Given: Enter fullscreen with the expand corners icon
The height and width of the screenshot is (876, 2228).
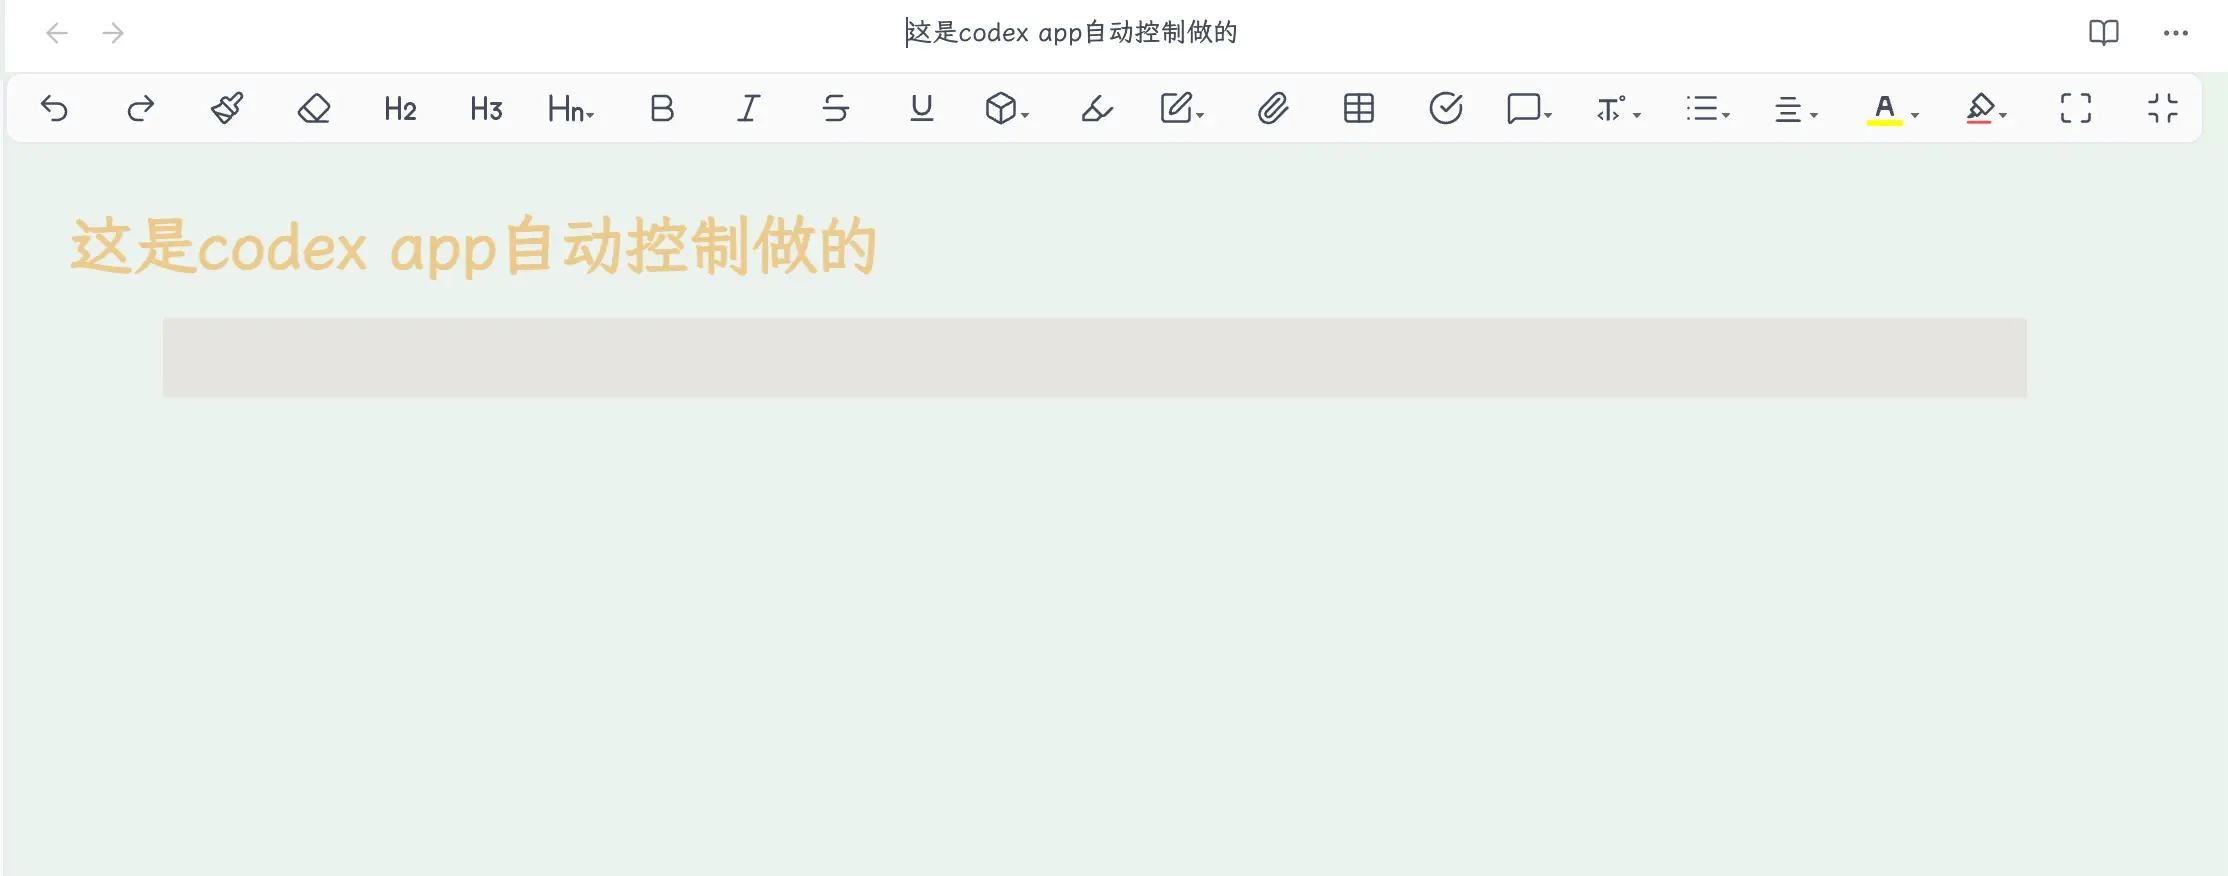Looking at the screenshot, I should point(2075,108).
